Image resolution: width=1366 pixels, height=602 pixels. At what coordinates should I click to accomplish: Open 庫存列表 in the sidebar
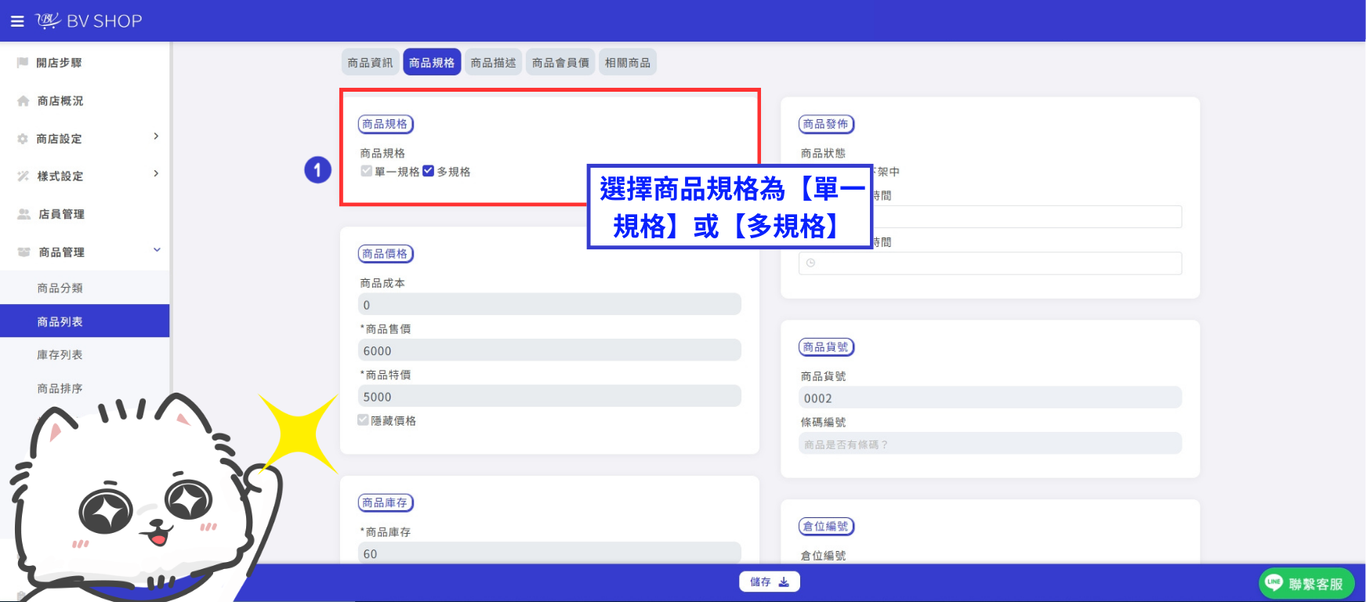(x=60, y=355)
